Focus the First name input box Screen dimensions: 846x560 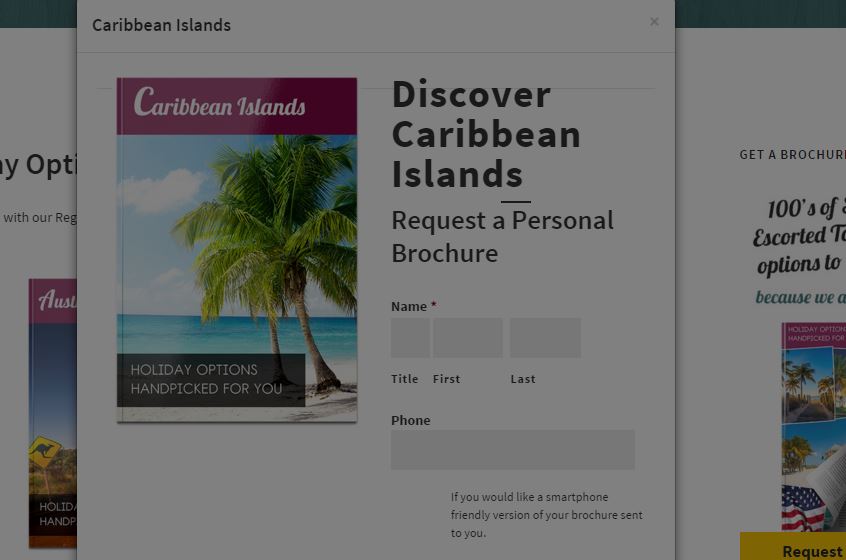467,338
